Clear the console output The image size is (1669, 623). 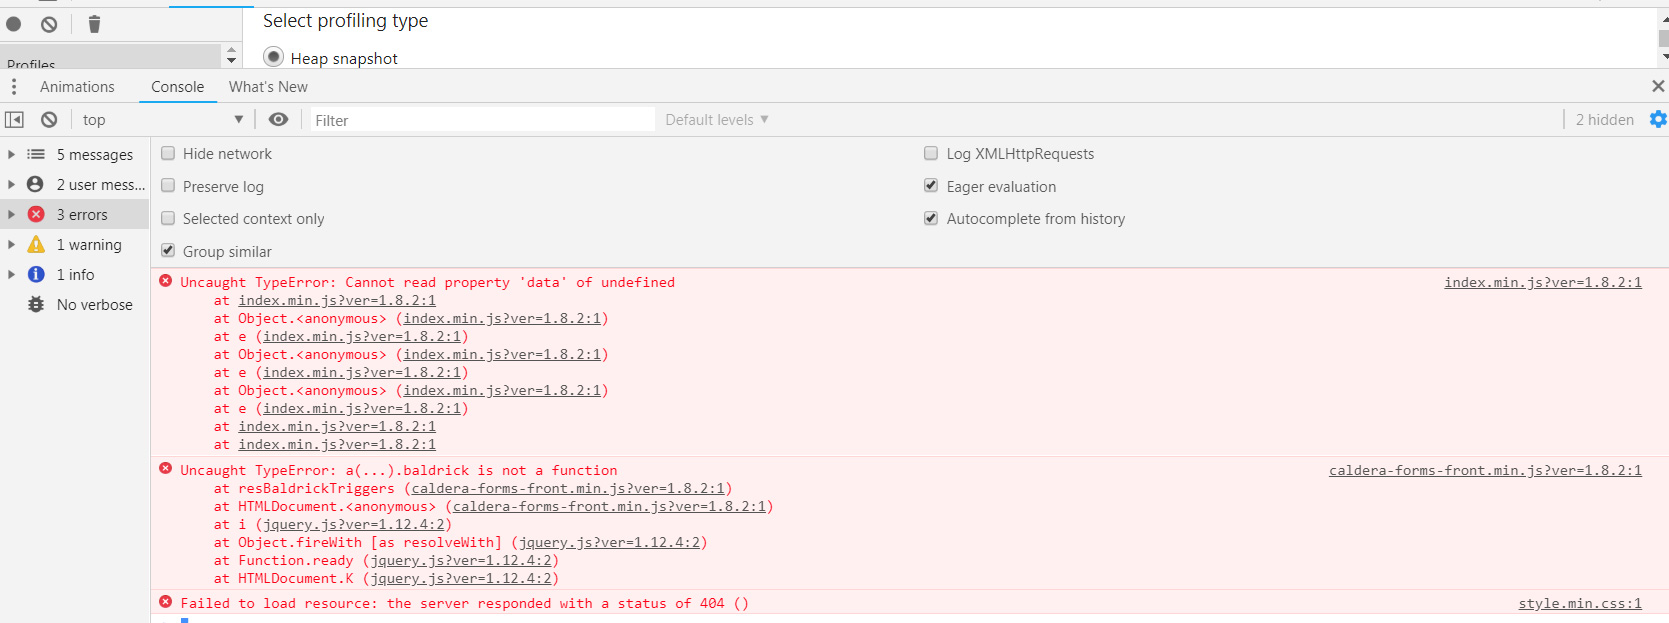pyautogui.click(x=49, y=120)
